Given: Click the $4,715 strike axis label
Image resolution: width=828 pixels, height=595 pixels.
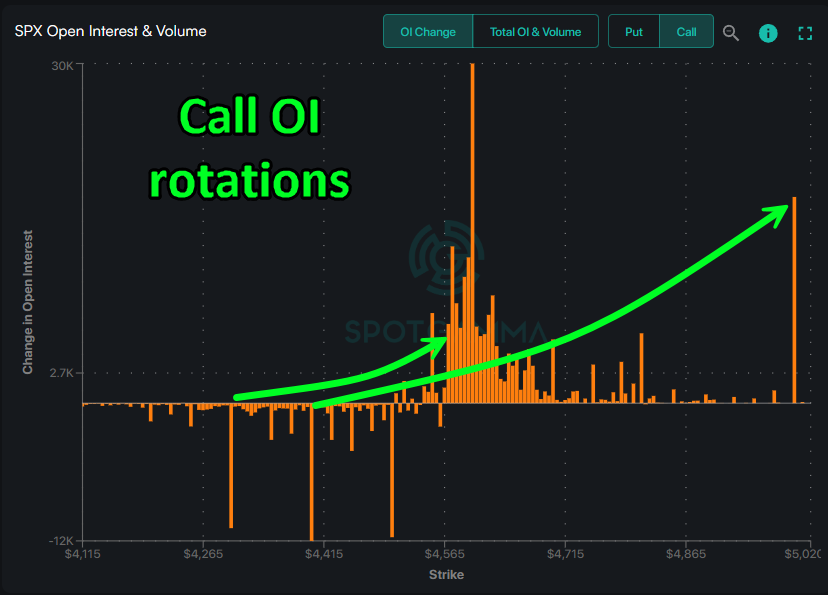Looking at the screenshot, I should 565,554.
